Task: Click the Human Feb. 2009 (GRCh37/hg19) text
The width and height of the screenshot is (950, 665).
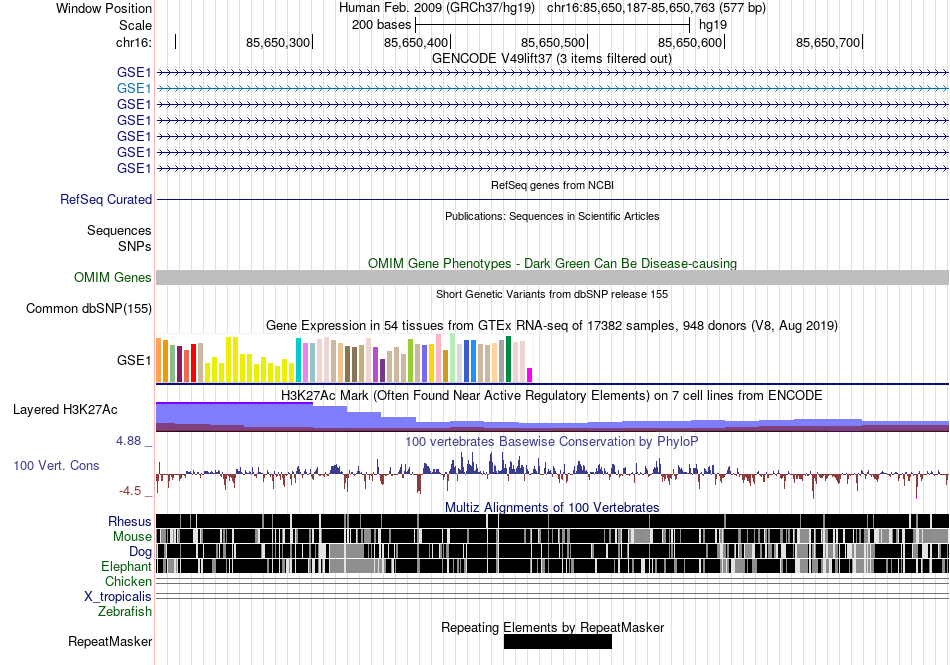Action: 437,8
